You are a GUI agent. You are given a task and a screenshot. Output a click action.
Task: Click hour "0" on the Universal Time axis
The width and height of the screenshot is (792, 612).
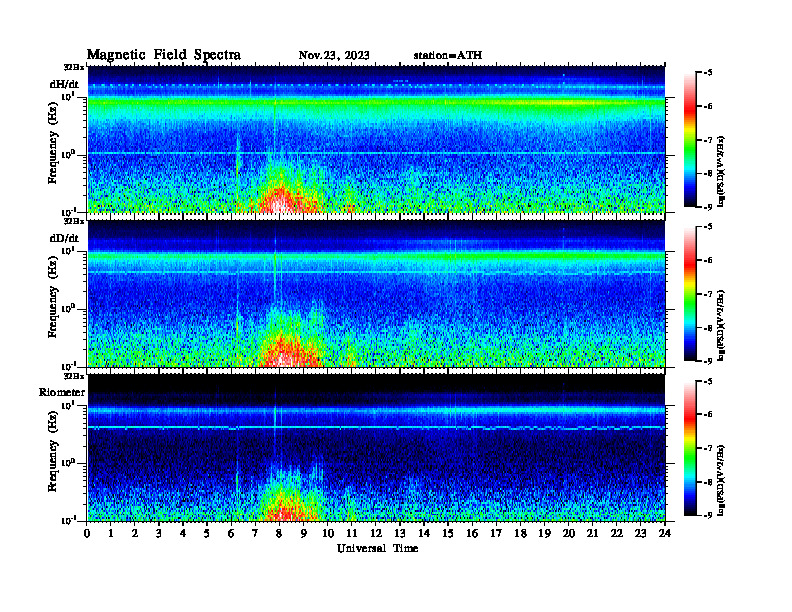click(x=87, y=533)
